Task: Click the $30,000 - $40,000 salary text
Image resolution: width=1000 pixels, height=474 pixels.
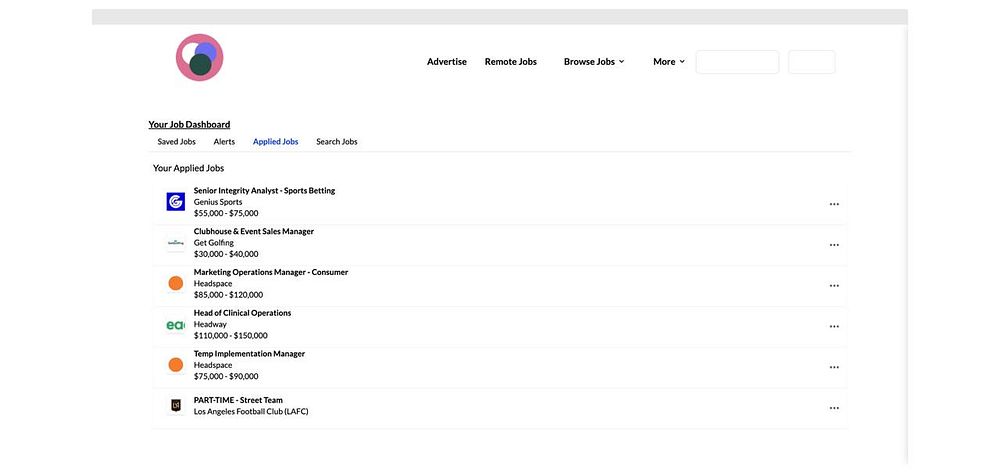Action: [x=226, y=255]
